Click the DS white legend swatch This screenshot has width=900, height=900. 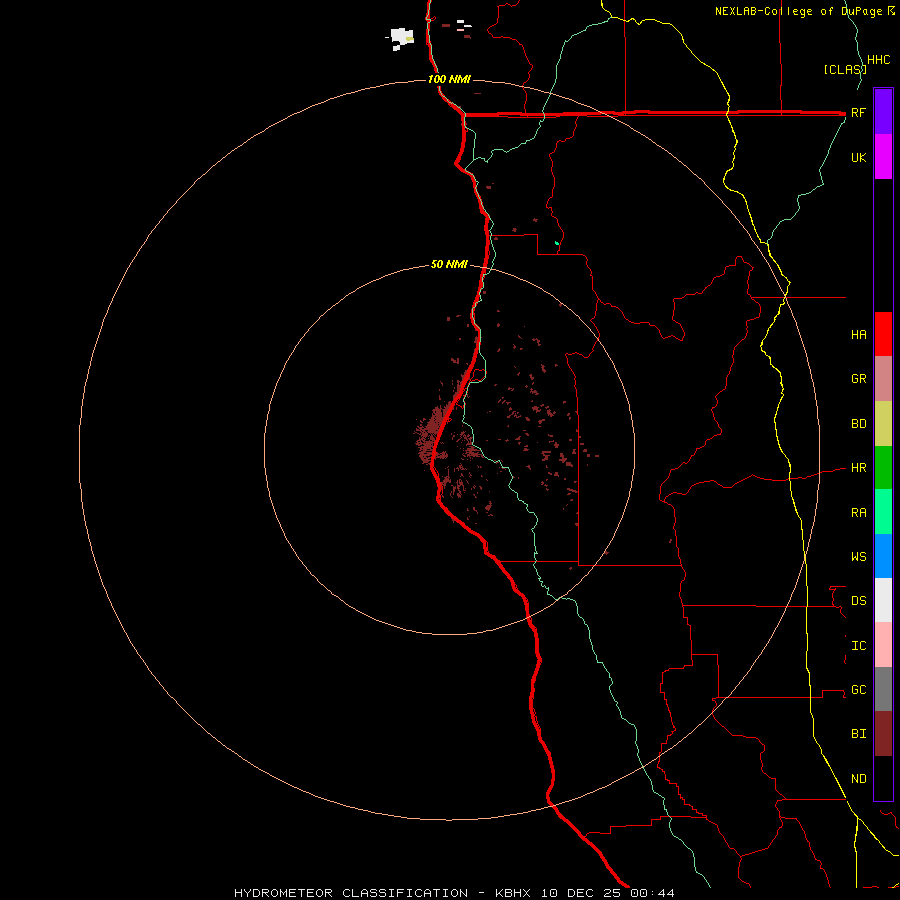tap(883, 600)
